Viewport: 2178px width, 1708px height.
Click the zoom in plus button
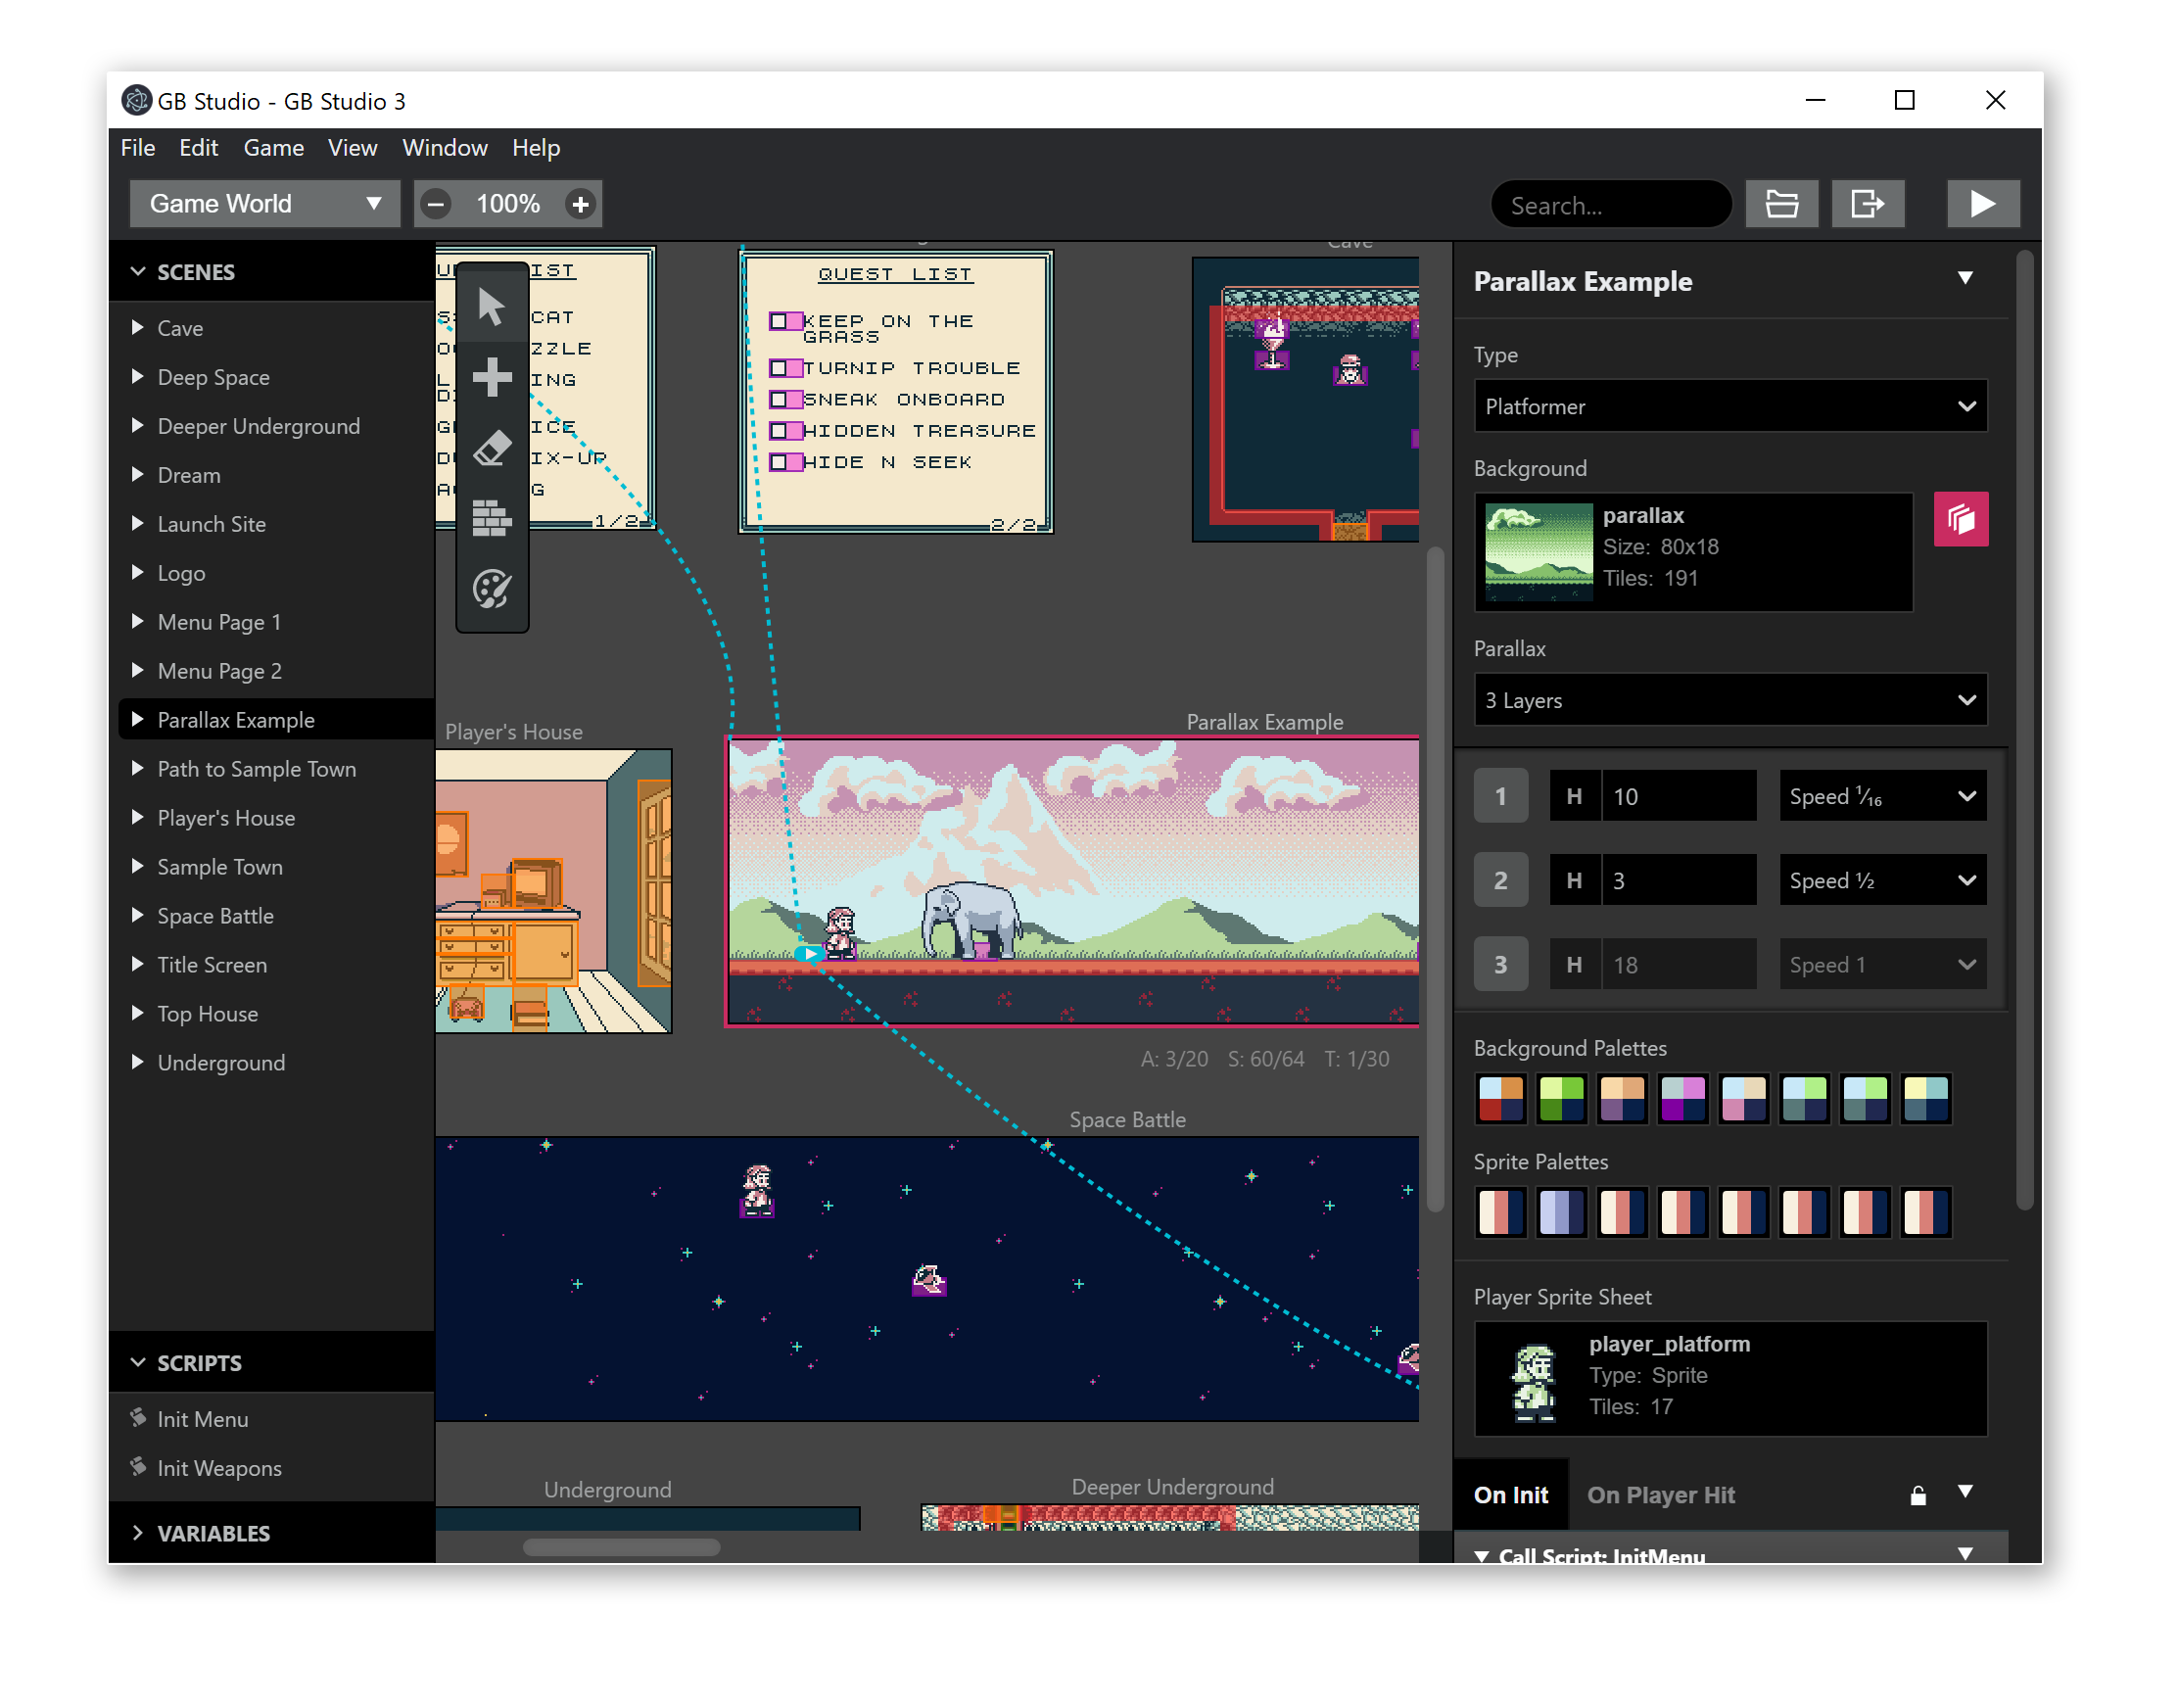[580, 204]
